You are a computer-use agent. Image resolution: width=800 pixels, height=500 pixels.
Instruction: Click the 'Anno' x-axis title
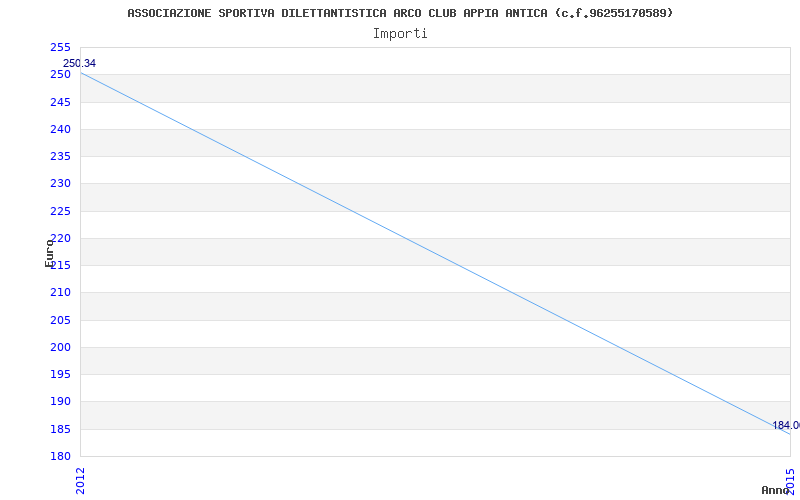[776, 490]
